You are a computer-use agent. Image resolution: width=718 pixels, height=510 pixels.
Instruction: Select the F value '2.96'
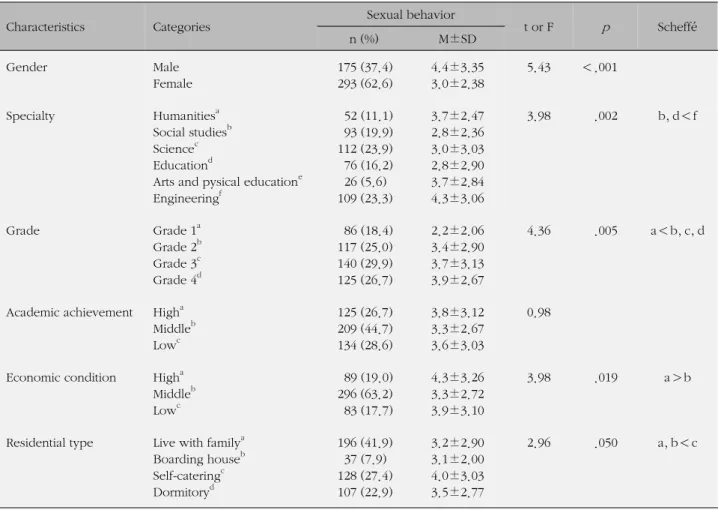pos(538,443)
